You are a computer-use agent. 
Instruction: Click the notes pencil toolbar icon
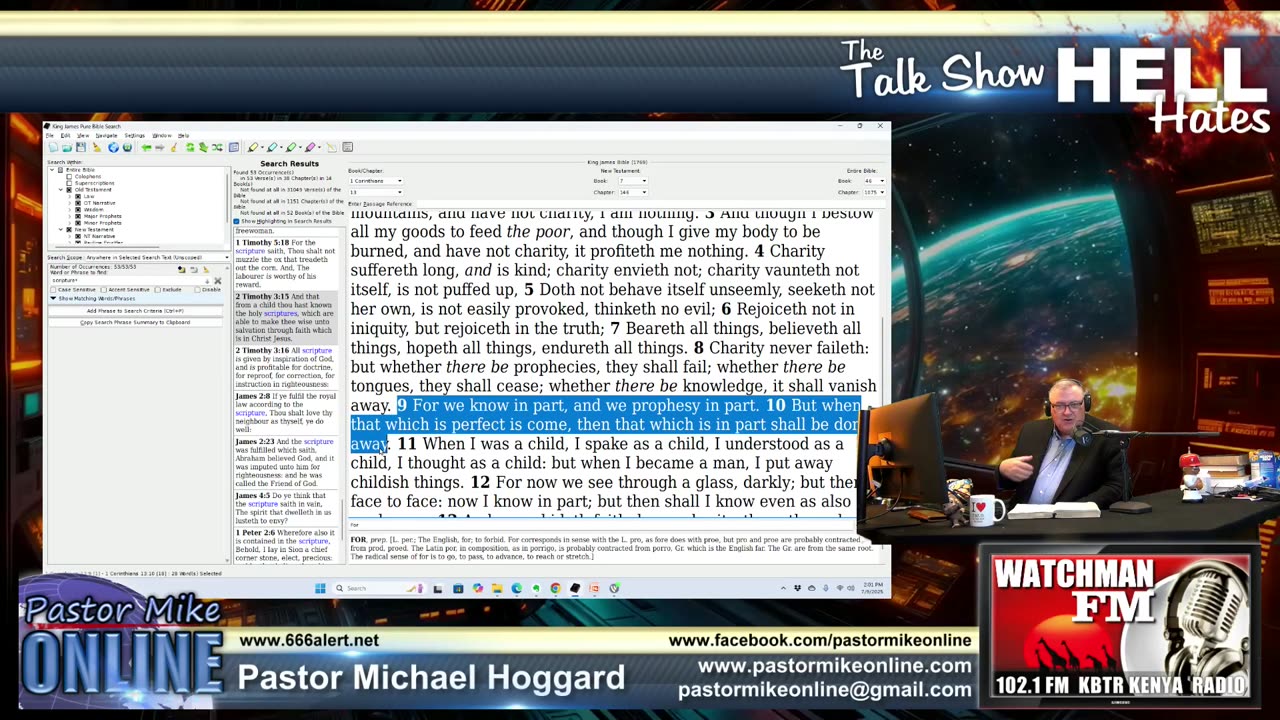(331, 147)
